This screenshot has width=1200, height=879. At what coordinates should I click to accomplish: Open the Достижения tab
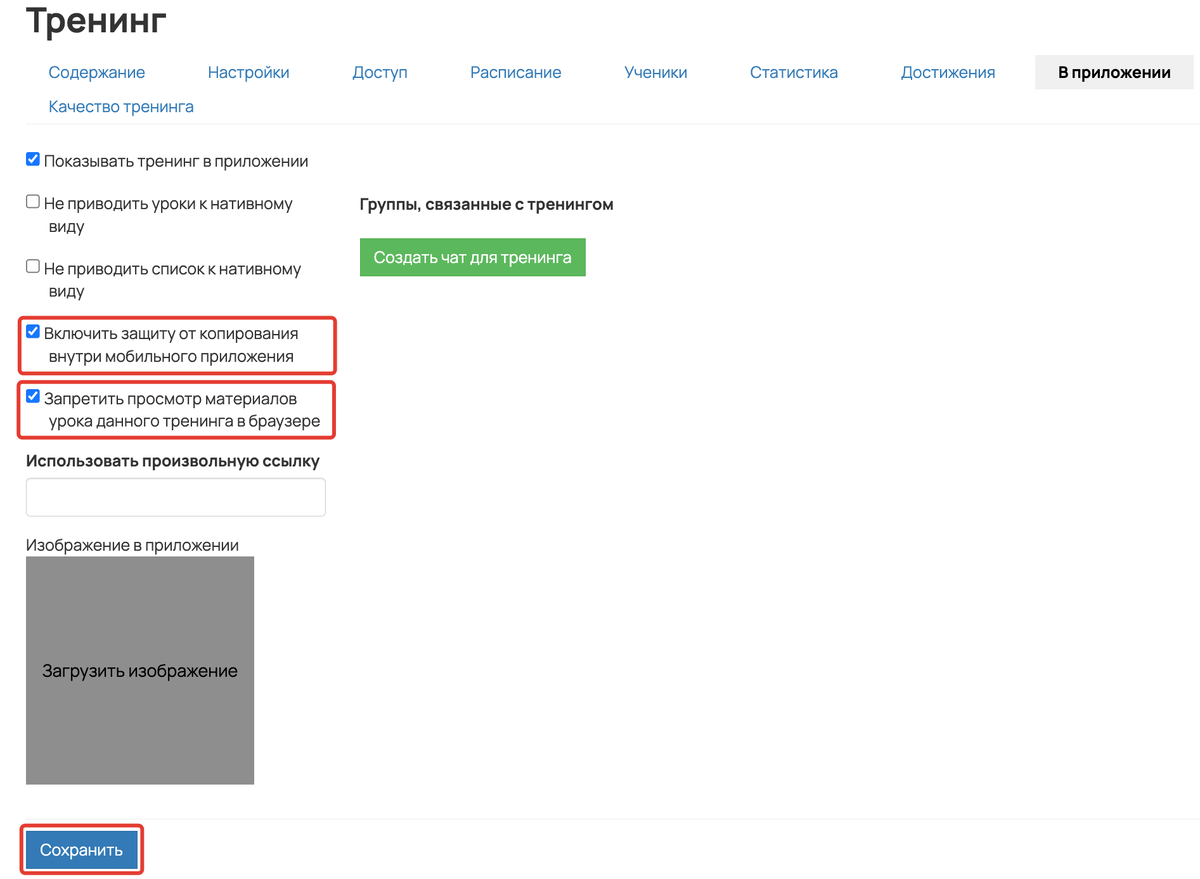[x=948, y=72]
